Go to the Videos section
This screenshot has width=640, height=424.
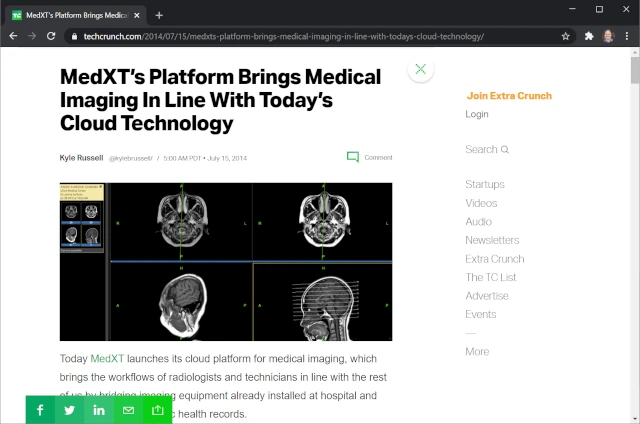point(481,203)
